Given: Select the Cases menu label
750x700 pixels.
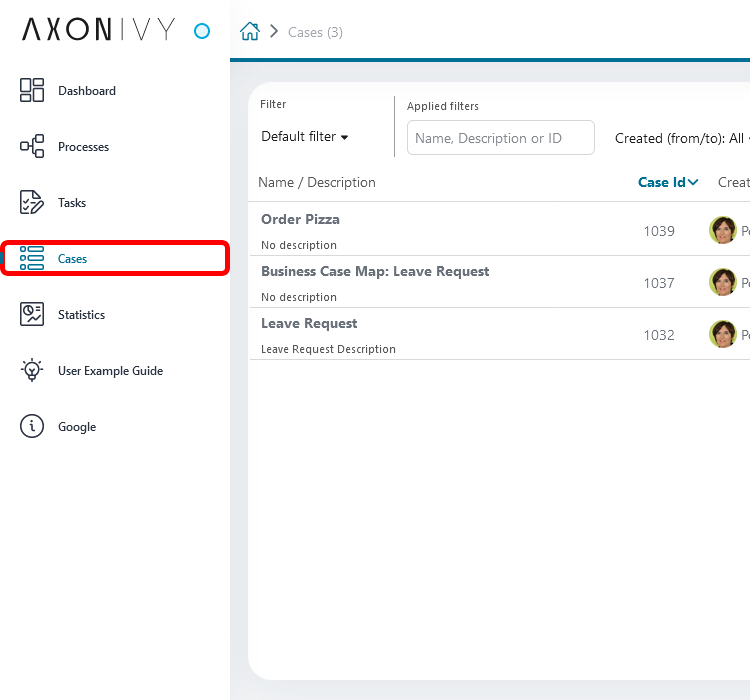Looking at the screenshot, I should tap(73, 259).
